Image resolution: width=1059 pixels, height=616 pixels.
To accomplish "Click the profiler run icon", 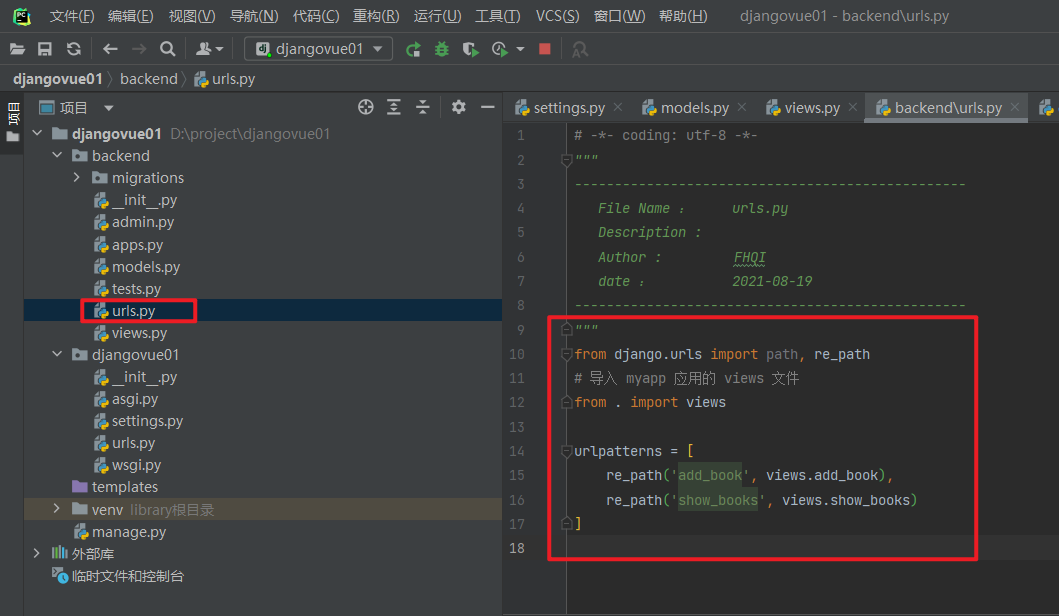I will coord(500,49).
